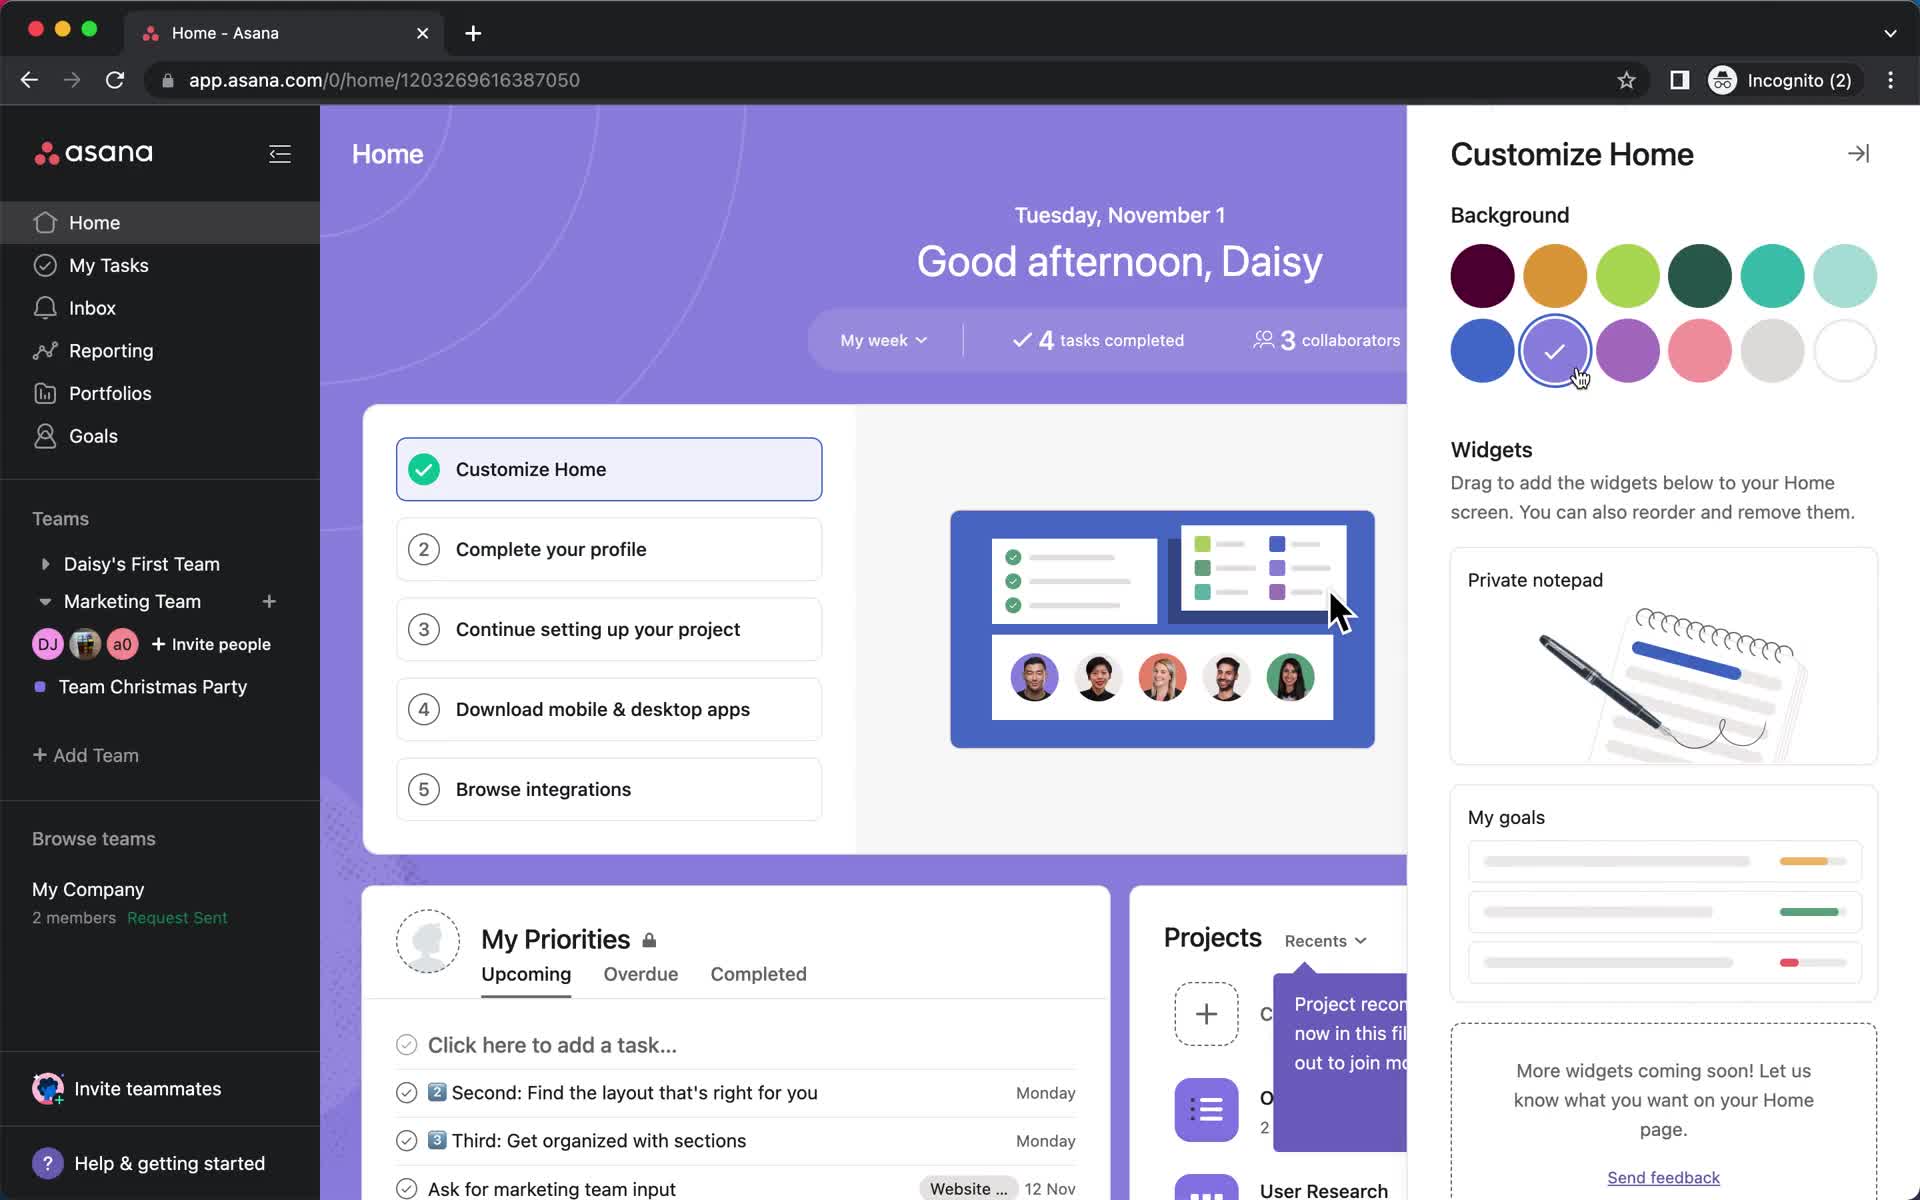Switch to the Completed tab
Image resolution: width=1920 pixels, height=1200 pixels.
click(x=758, y=975)
